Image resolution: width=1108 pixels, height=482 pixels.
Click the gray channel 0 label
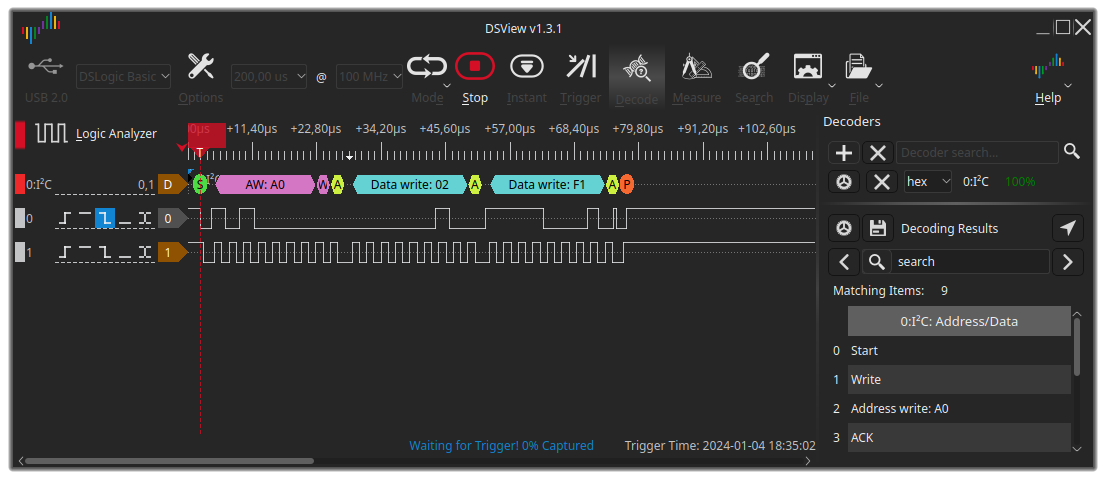click(170, 218)
